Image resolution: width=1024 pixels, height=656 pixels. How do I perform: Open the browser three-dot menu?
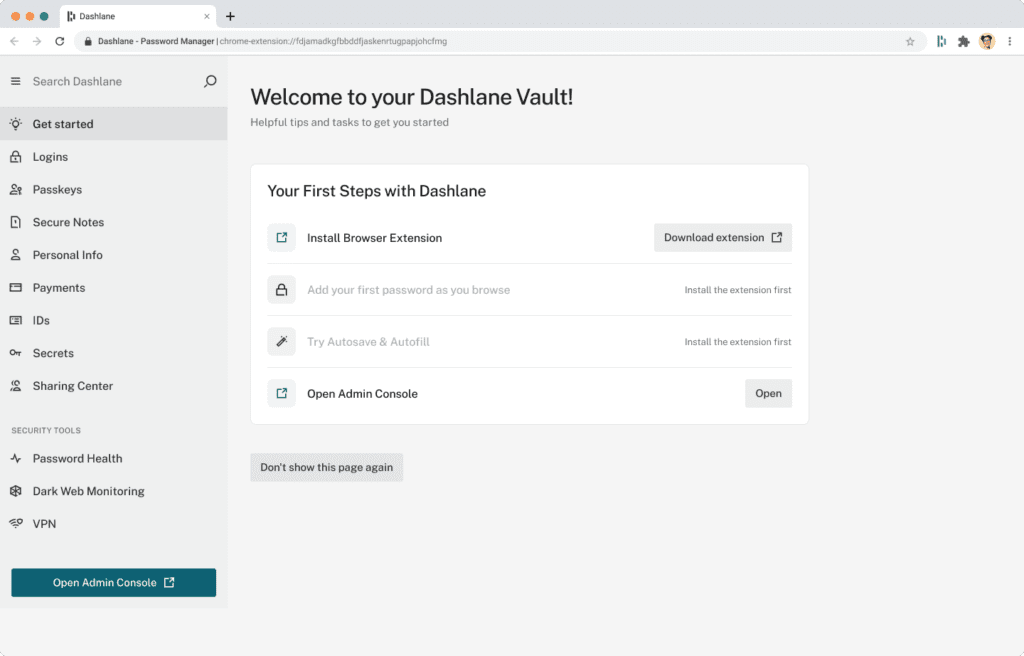pyautogui.click(x=1011, y=41)
